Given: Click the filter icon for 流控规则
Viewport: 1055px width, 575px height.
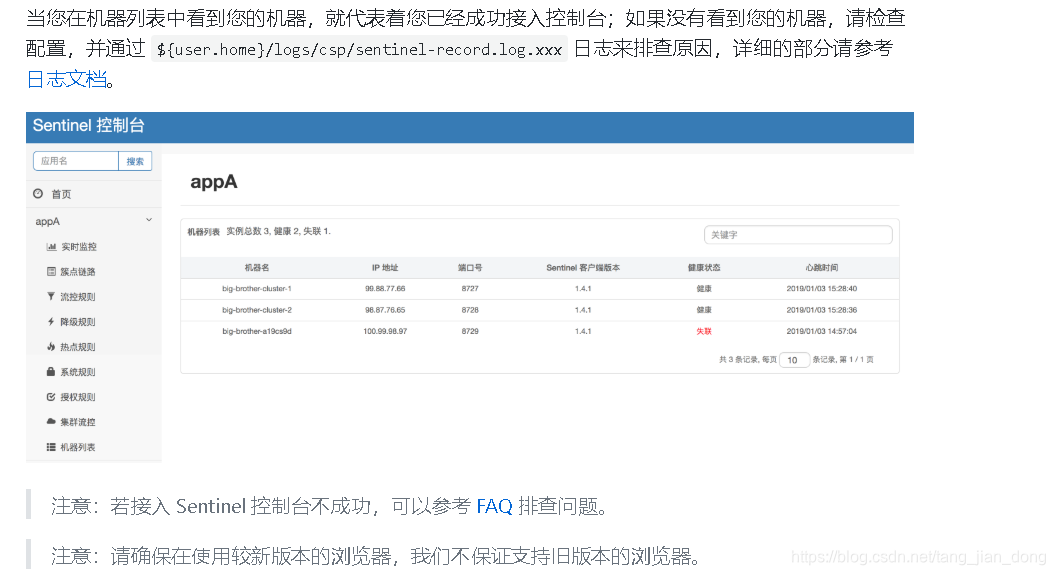Looking at the screenshot, I should pyautogui.click(x=51, y=297).
